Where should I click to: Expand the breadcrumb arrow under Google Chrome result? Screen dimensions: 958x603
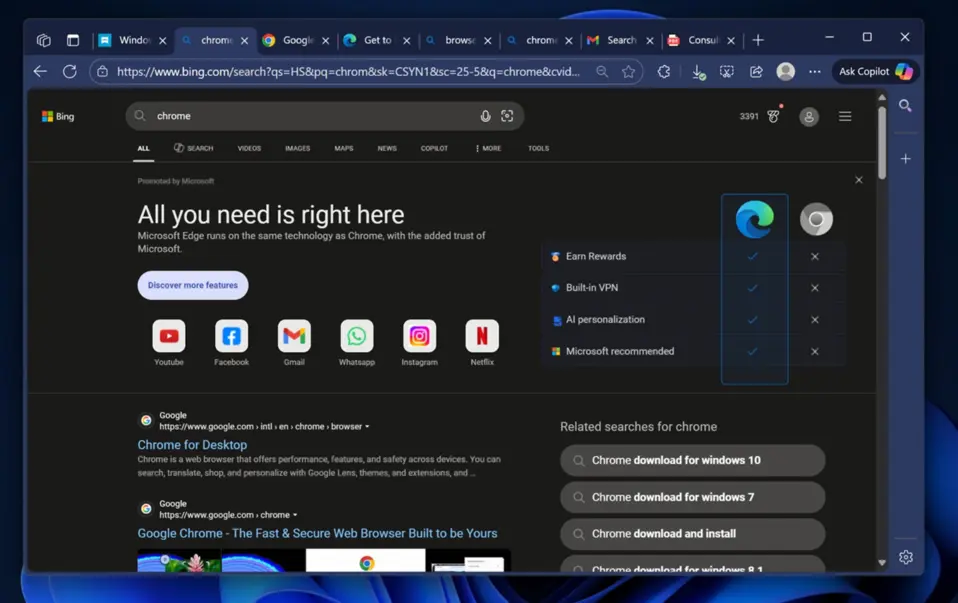click(293, 514)
